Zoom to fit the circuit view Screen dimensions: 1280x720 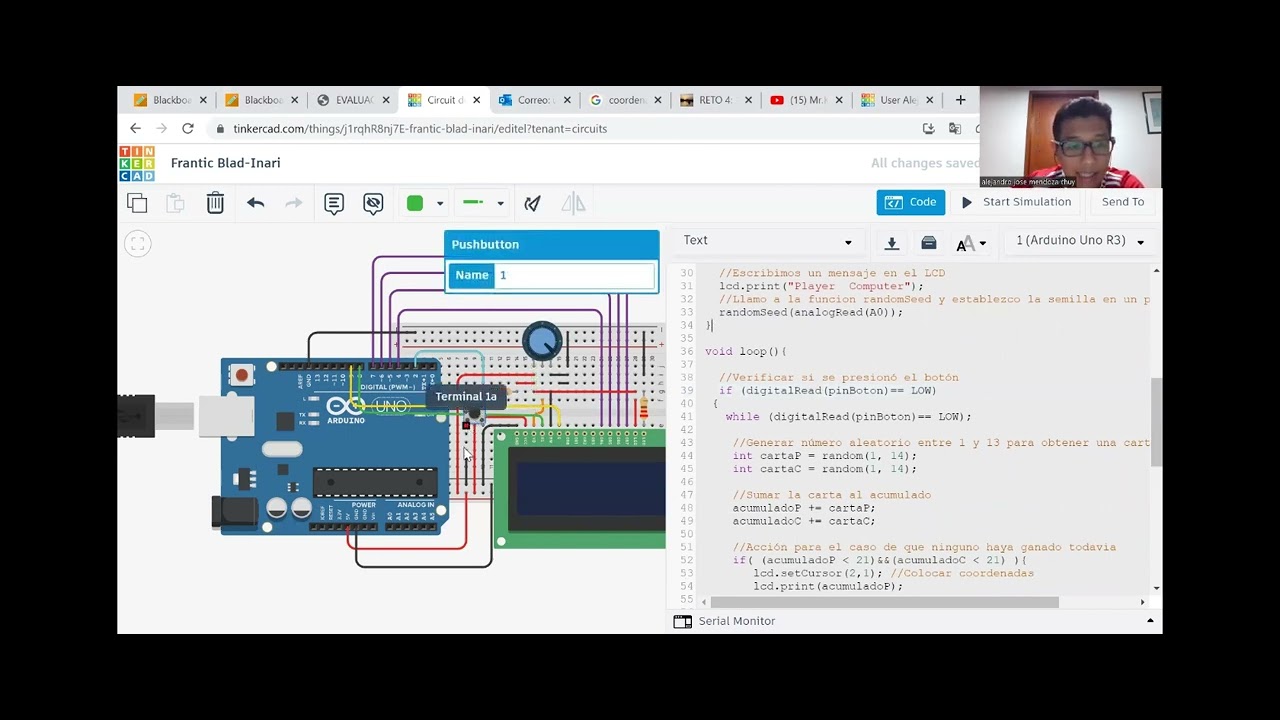138,244
